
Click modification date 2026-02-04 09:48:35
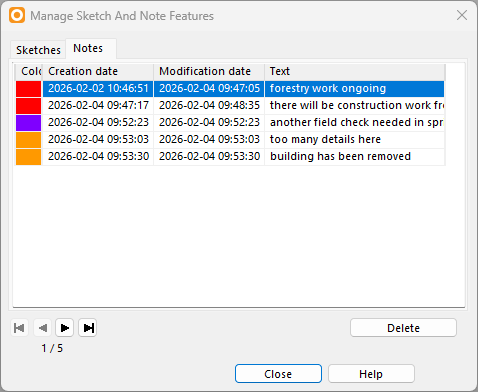[x=209, y=106]
